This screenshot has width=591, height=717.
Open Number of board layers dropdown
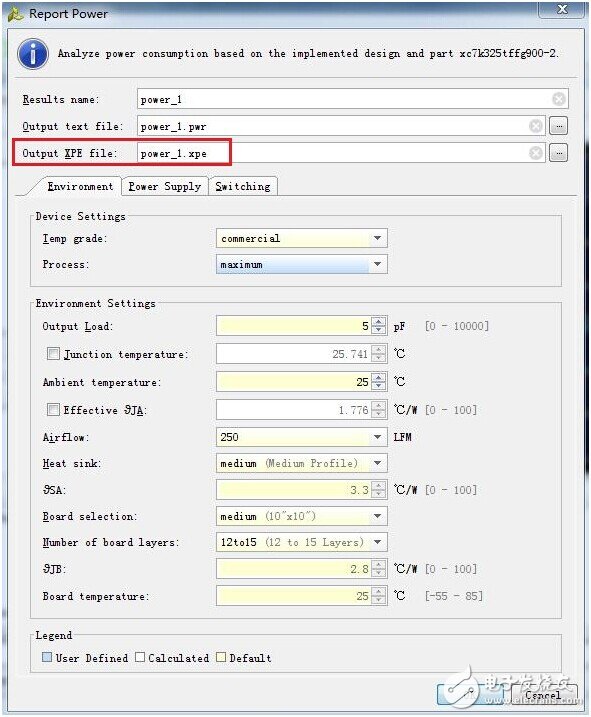[301, 542]
